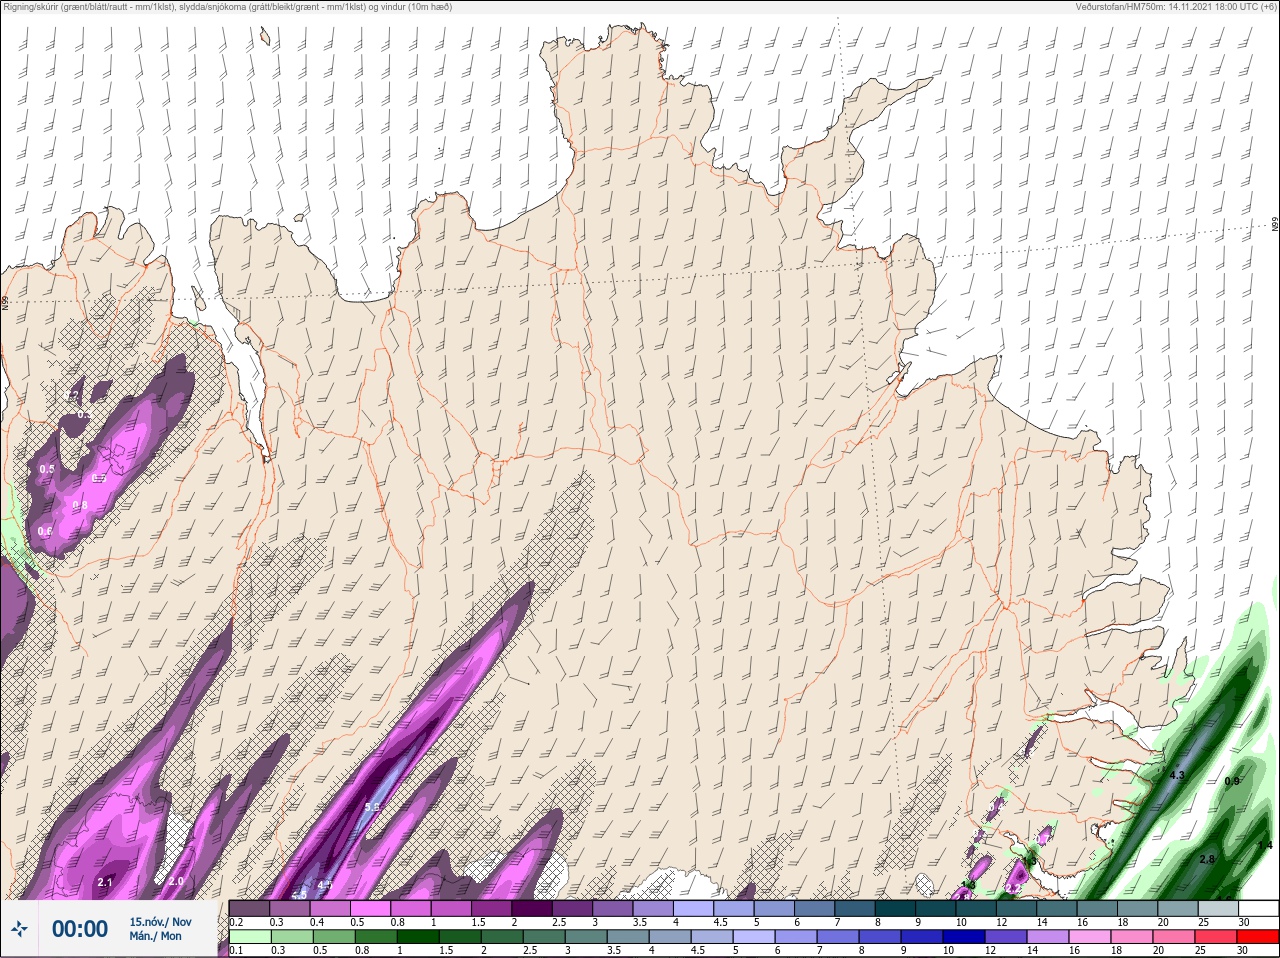Click the N99 label on the right map edge

pos(1275,225)
